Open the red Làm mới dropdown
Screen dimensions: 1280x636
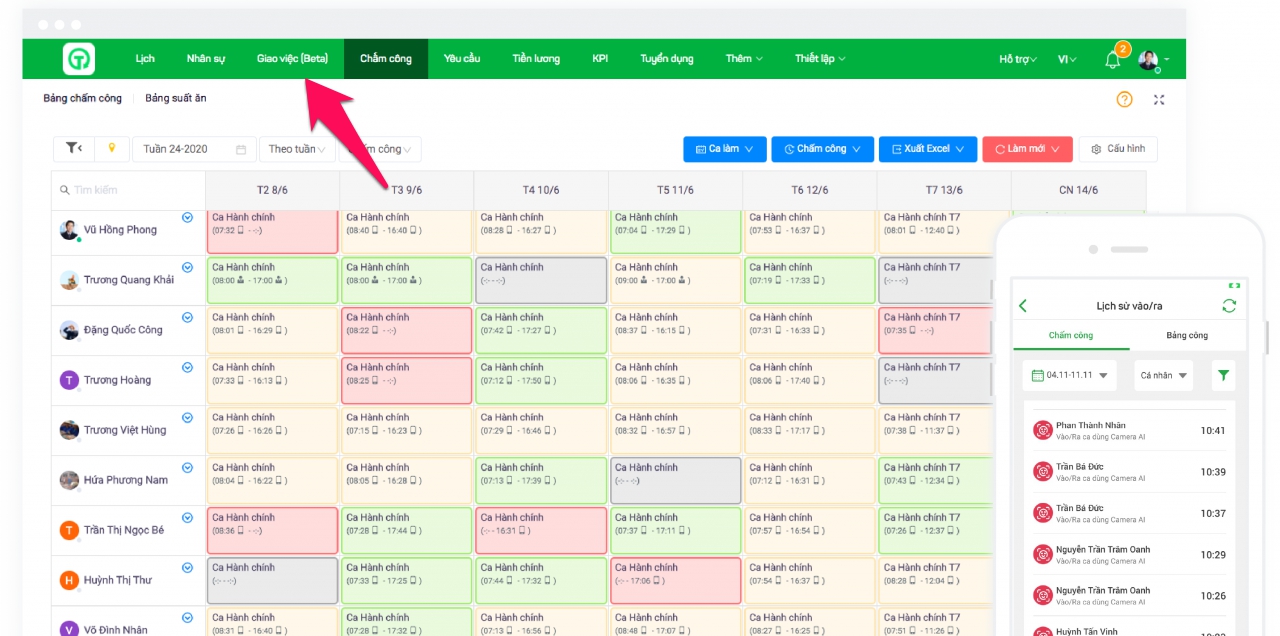click(1028, 149)
